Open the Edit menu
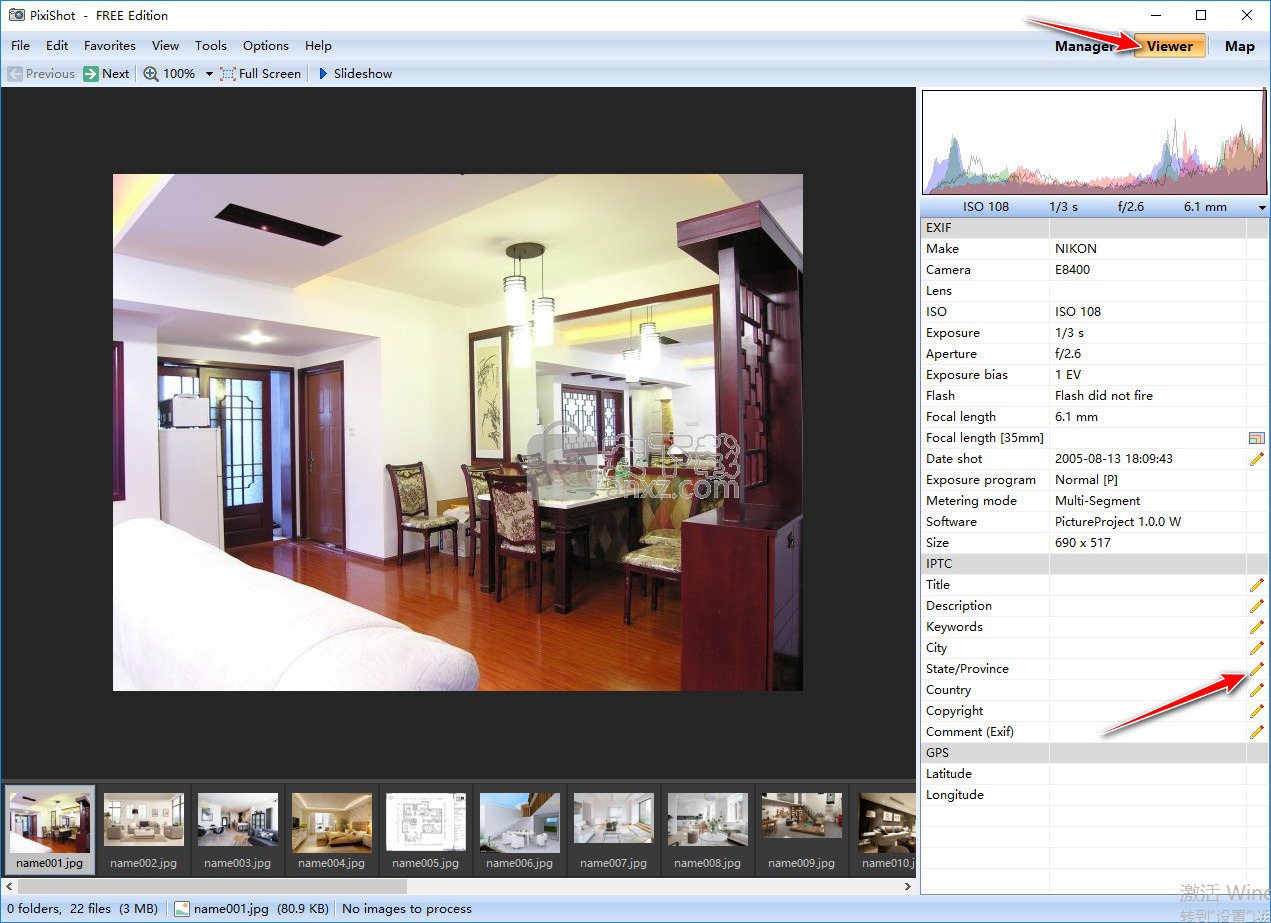Viewport: 1271px width, 923px height. click(x=57, y=46)
